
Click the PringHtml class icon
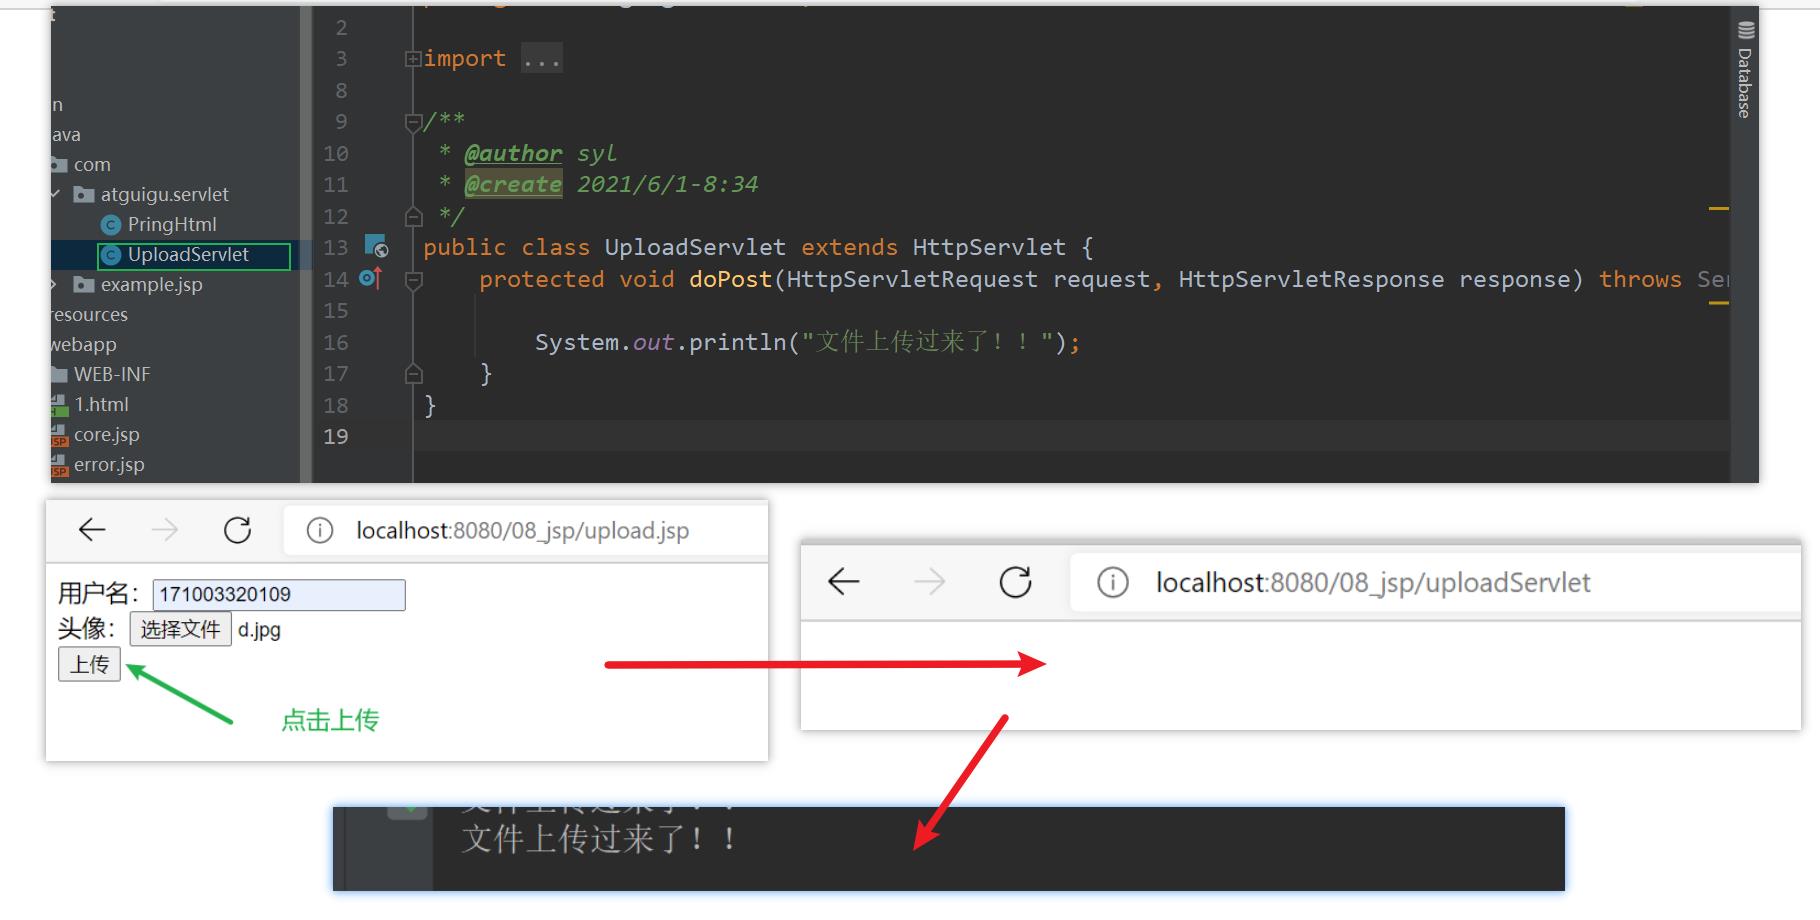click(x=111, y=225)
